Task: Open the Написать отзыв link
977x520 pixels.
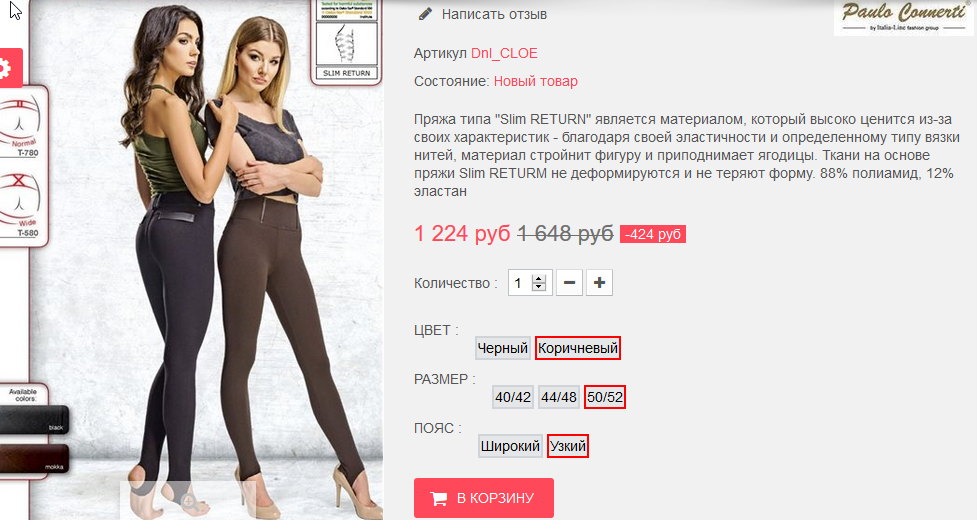Action: 494,14
